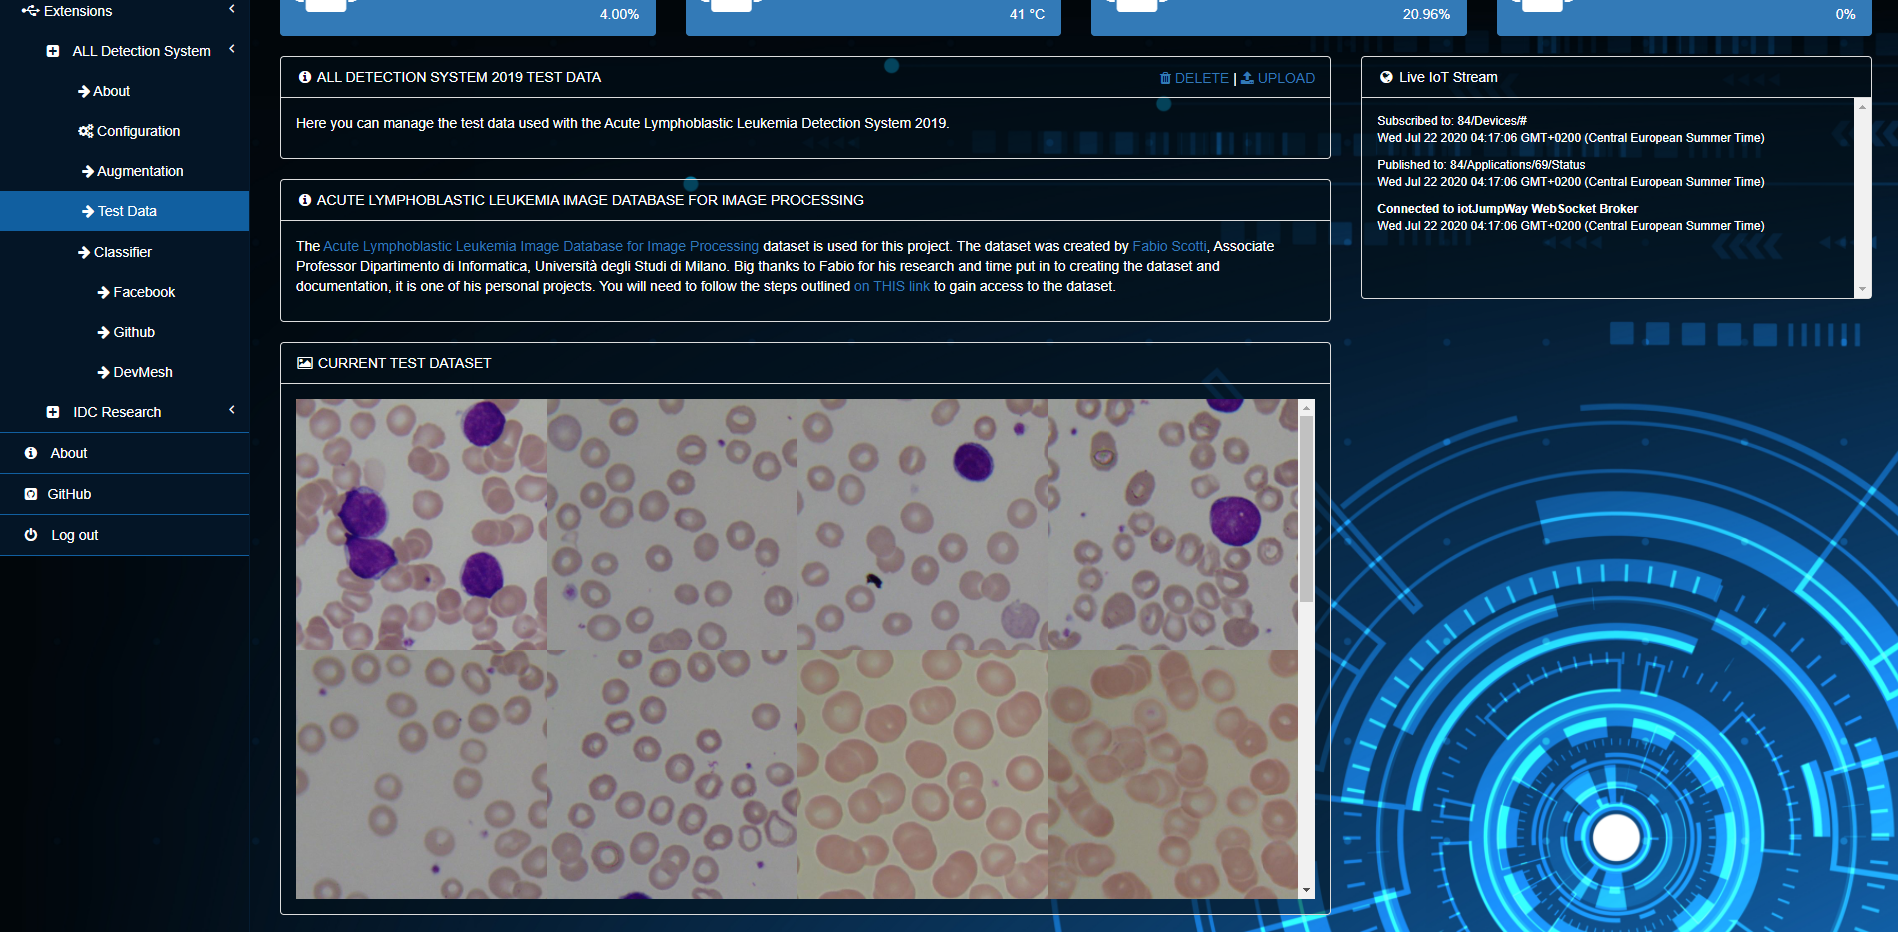Click the power icon beside Log out
The image size is (1898, 932).
(31, 535)
